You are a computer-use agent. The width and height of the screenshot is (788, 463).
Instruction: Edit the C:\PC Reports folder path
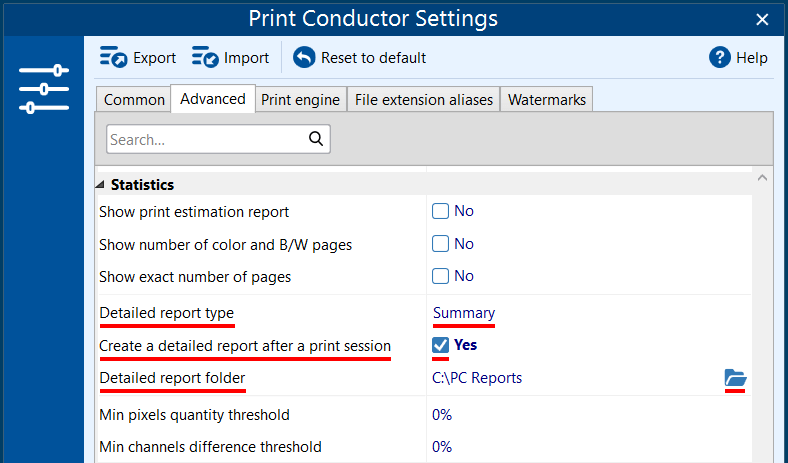pyautogui.click(x=477, y=378)
